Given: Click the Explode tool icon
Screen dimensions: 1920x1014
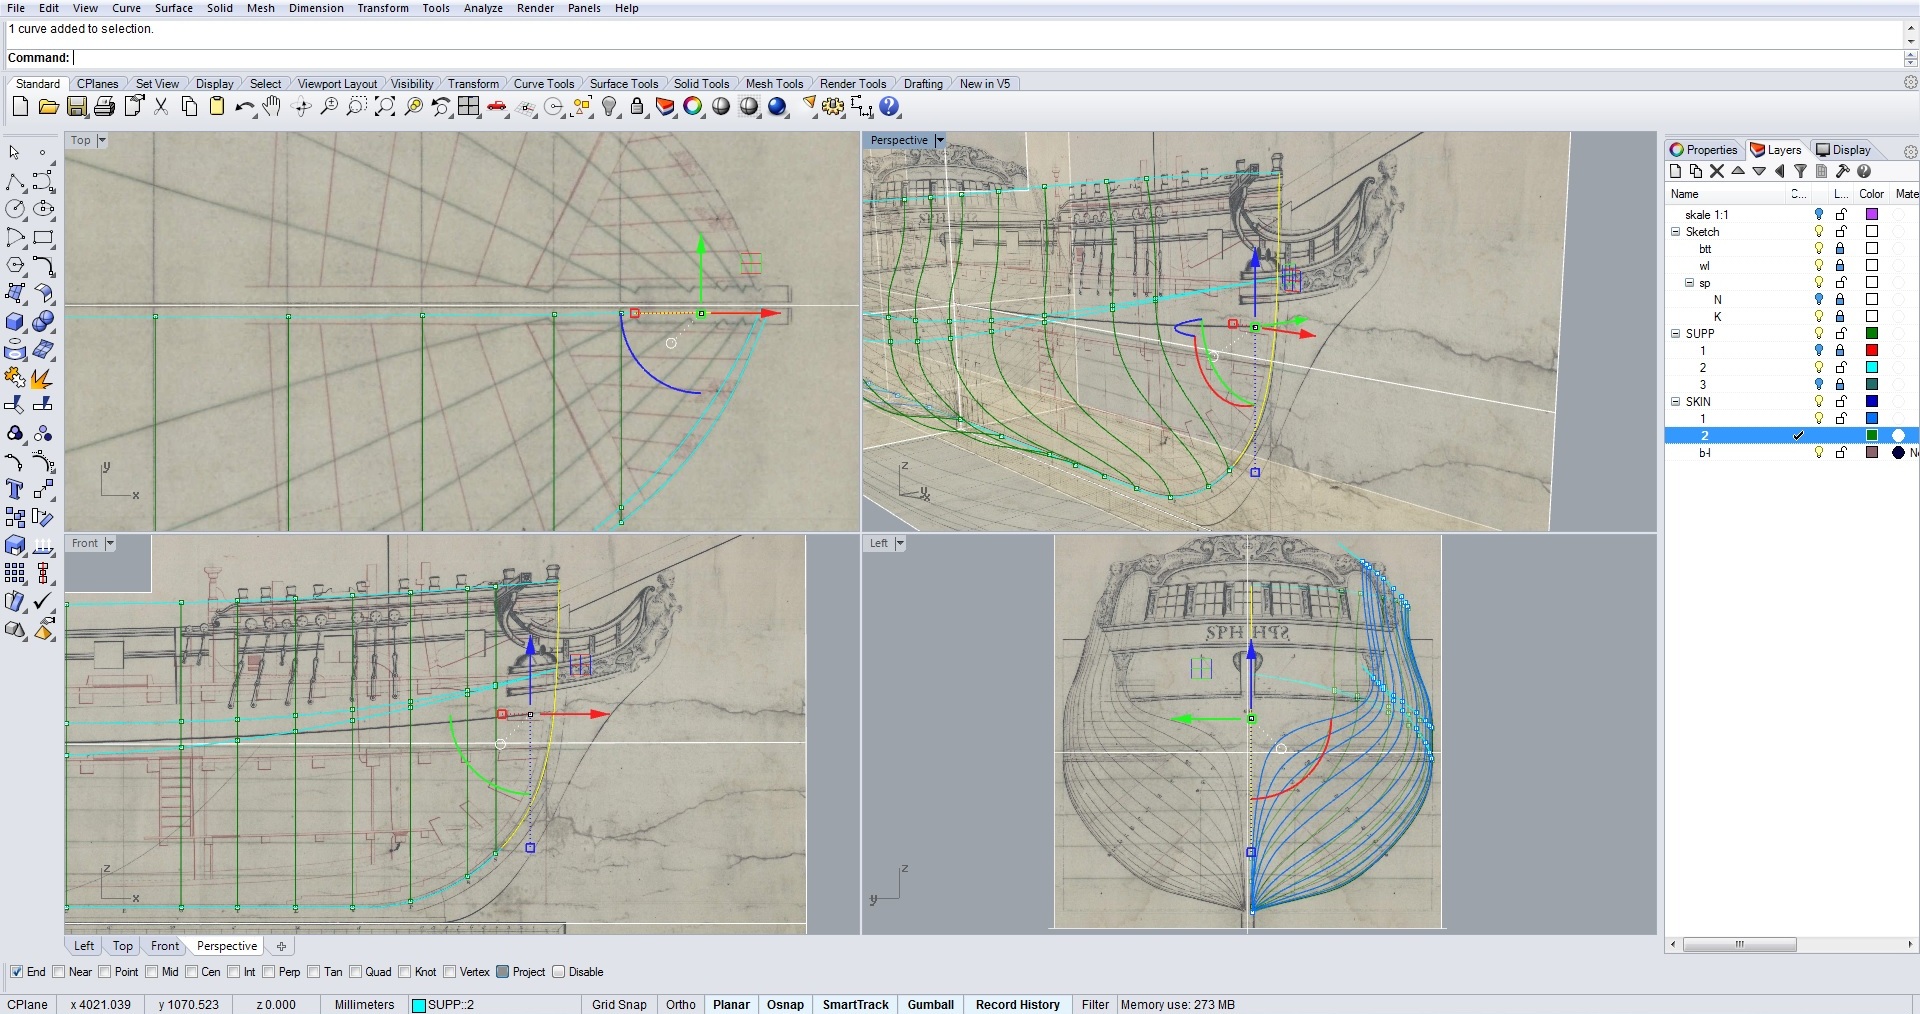Looking at the screenshot, I should coord(42,378).
